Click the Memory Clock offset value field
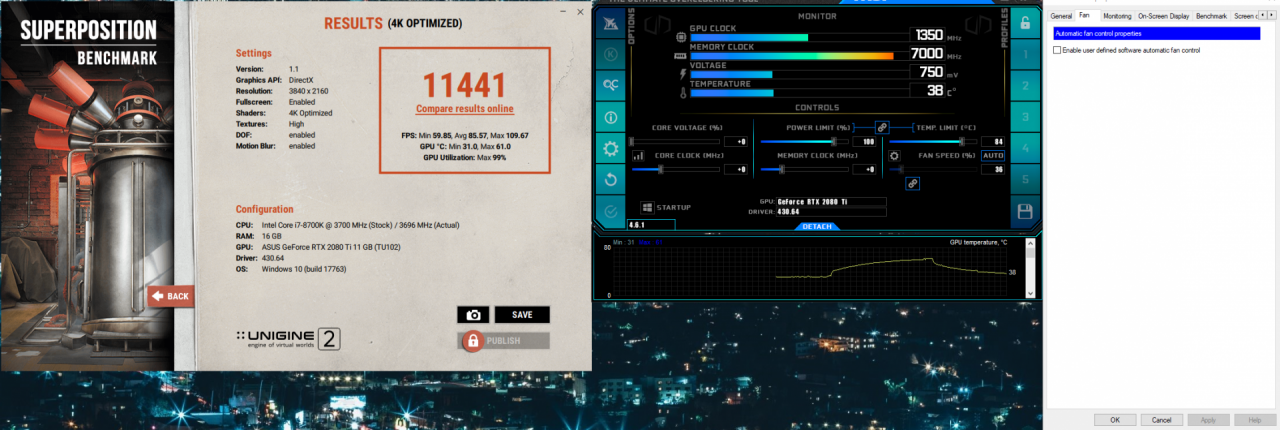This screenshot has width=1280, height=430. tap(865, 170)
